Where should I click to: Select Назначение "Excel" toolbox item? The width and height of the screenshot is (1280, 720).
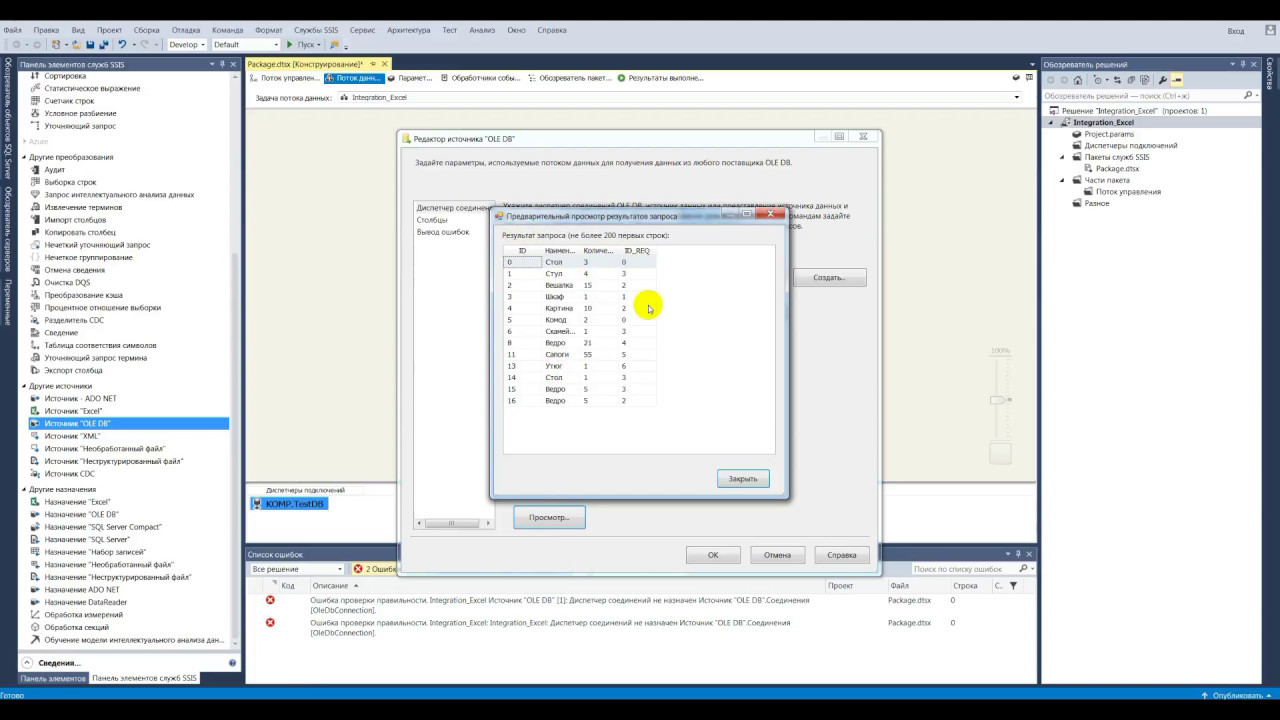77,502
